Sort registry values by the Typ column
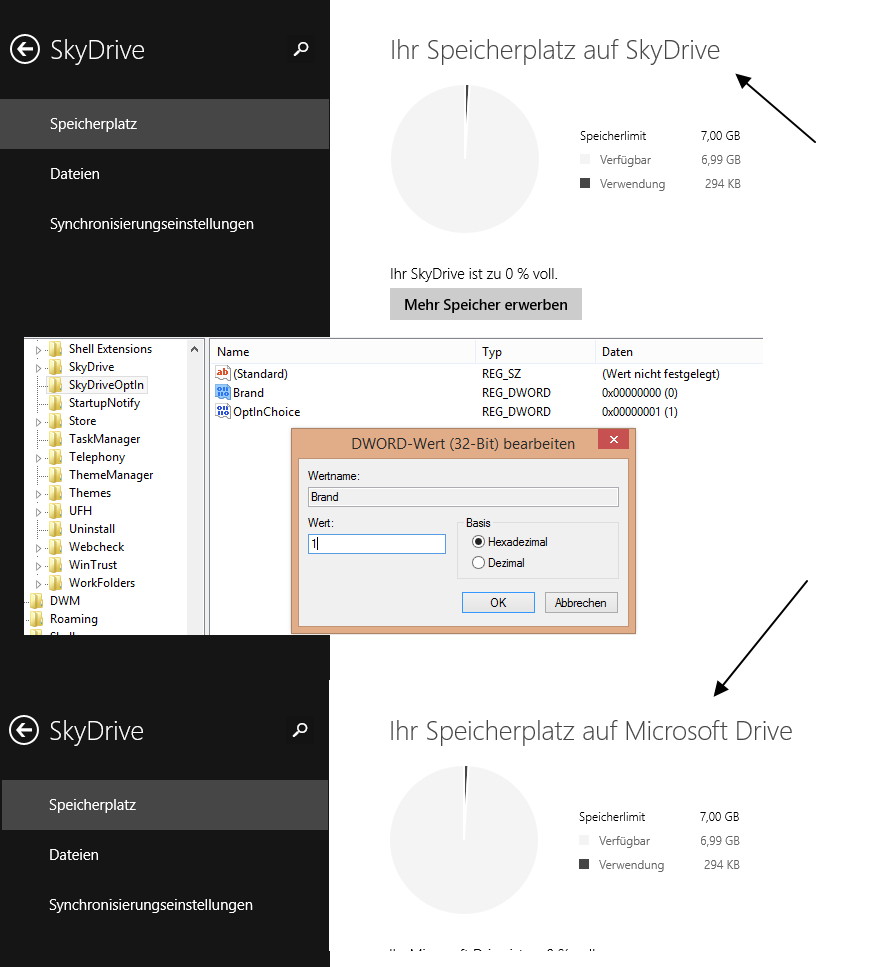 (535, 352)
